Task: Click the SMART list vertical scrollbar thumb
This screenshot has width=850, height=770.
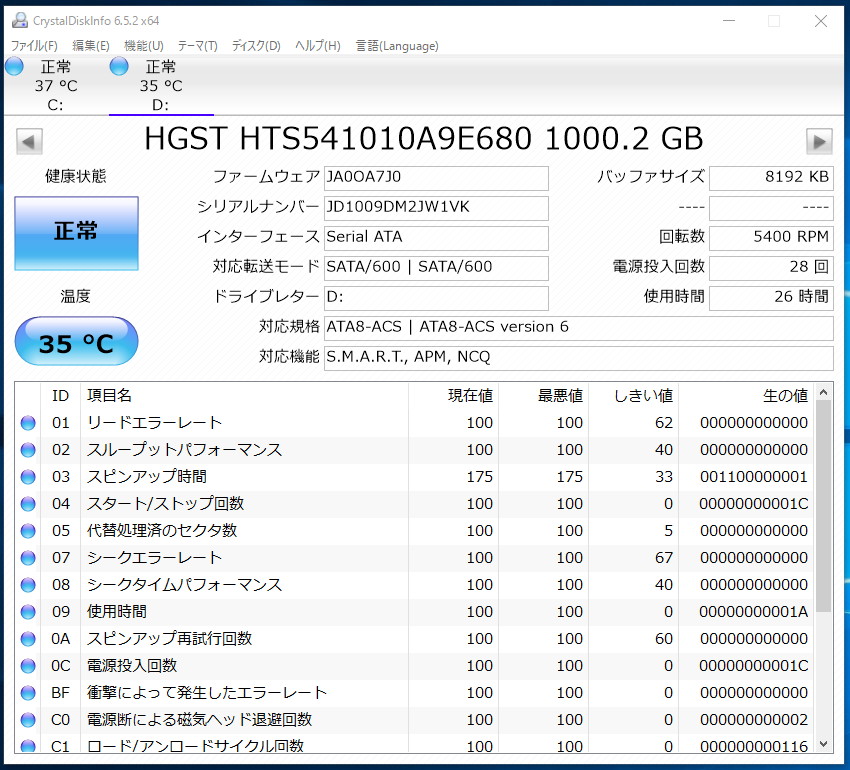Action: click(823, 506)
